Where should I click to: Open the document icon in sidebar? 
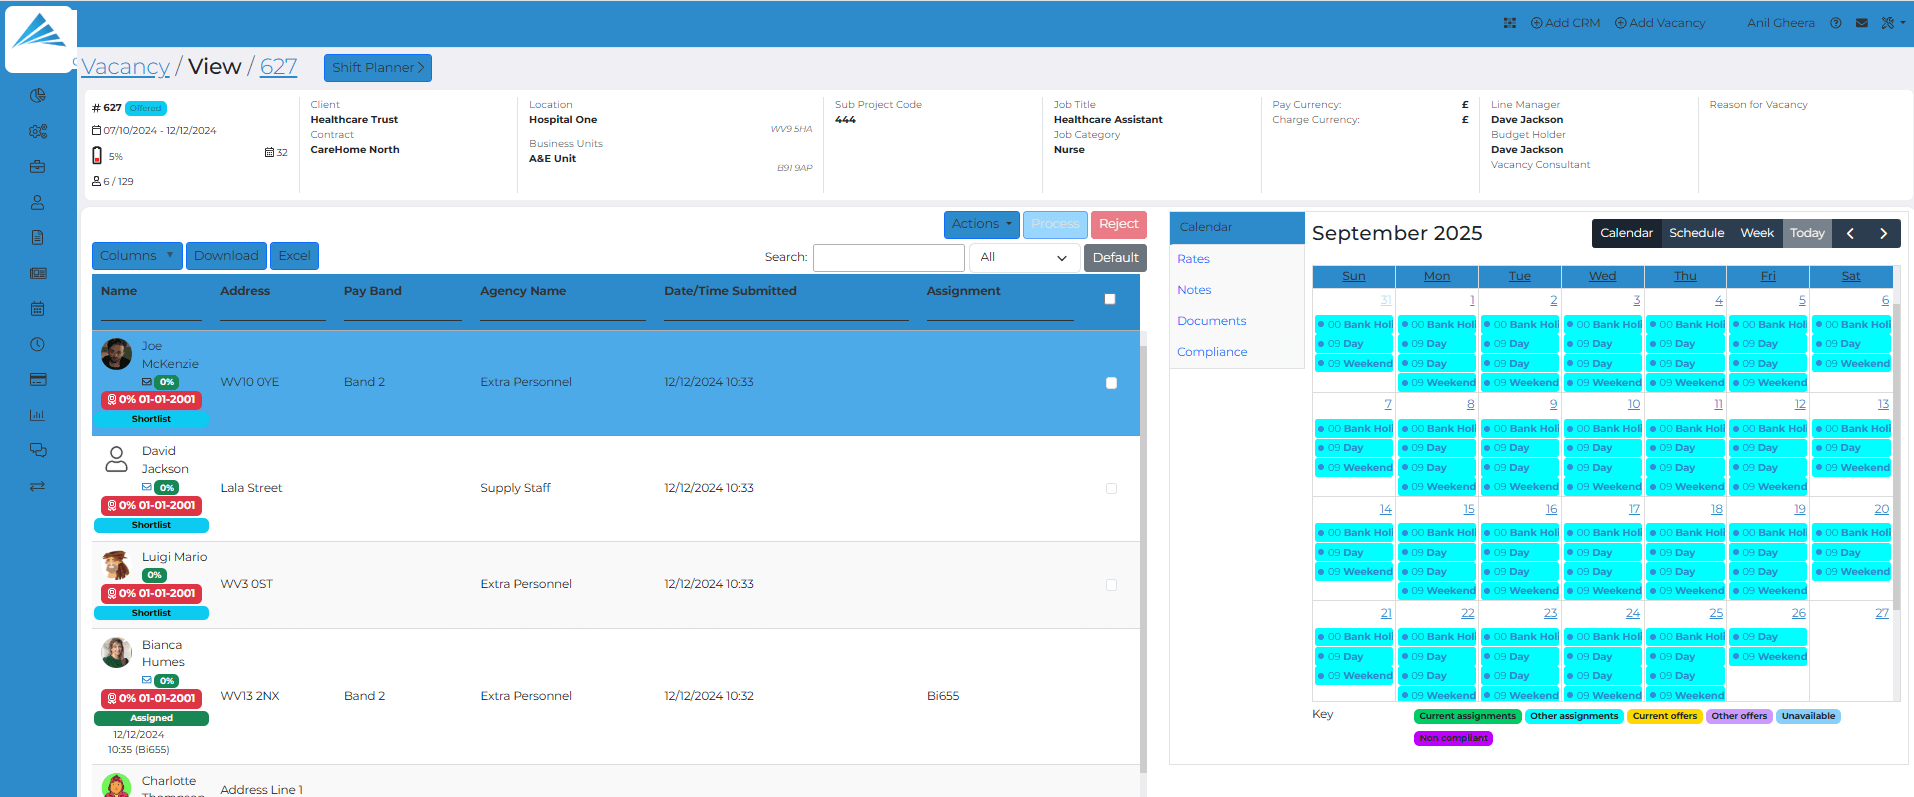pos(38,238)
